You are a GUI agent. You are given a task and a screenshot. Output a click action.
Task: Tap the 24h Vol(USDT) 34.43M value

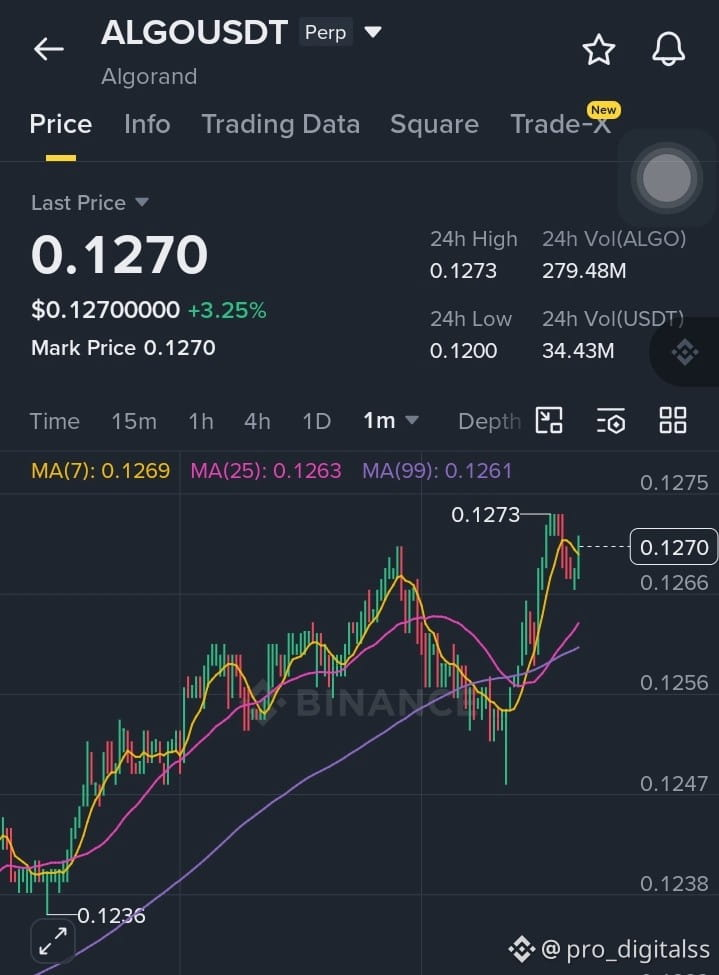pos(578,350)
